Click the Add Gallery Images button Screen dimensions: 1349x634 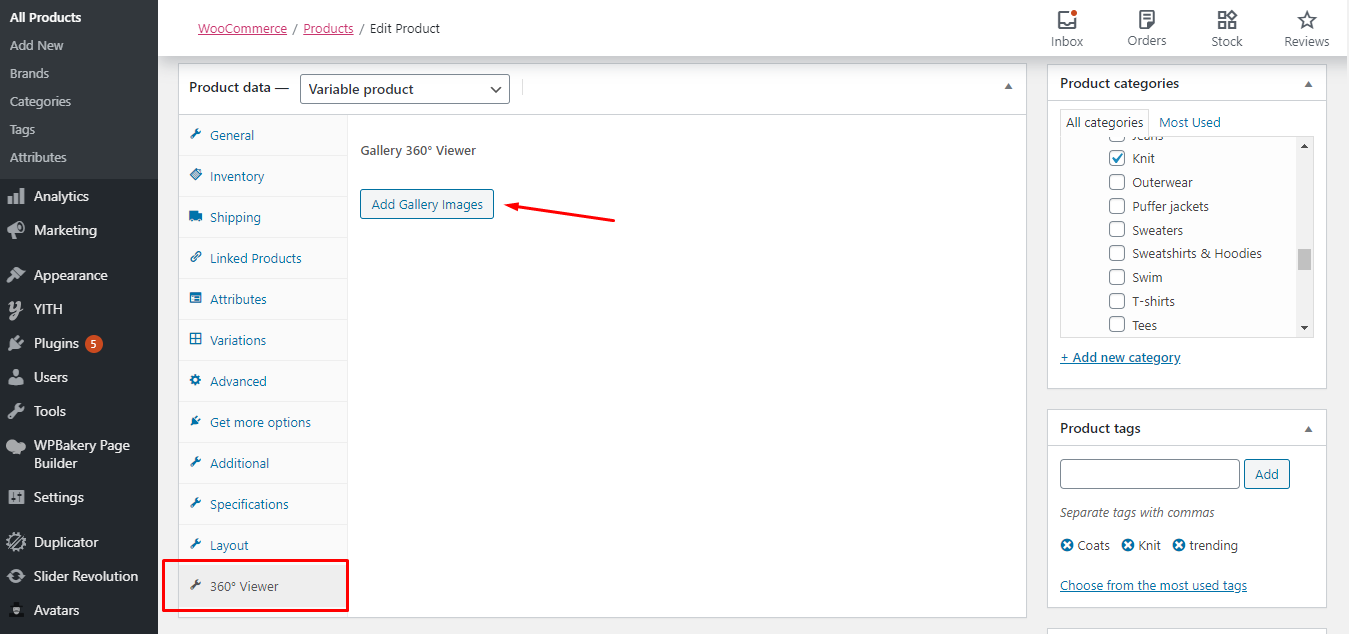coord(427,204)
